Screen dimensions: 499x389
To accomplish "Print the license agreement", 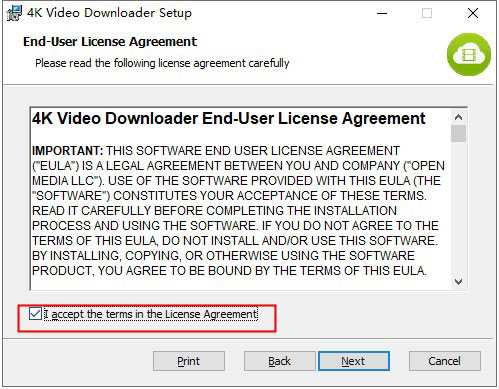I will pos(189,361).
